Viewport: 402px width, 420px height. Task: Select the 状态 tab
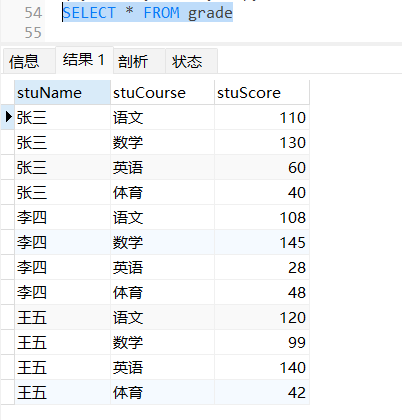pos(192,61)
